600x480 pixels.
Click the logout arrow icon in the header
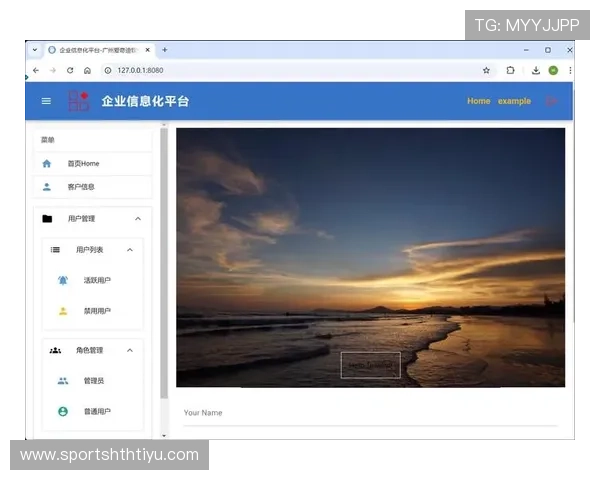point(551,101)
